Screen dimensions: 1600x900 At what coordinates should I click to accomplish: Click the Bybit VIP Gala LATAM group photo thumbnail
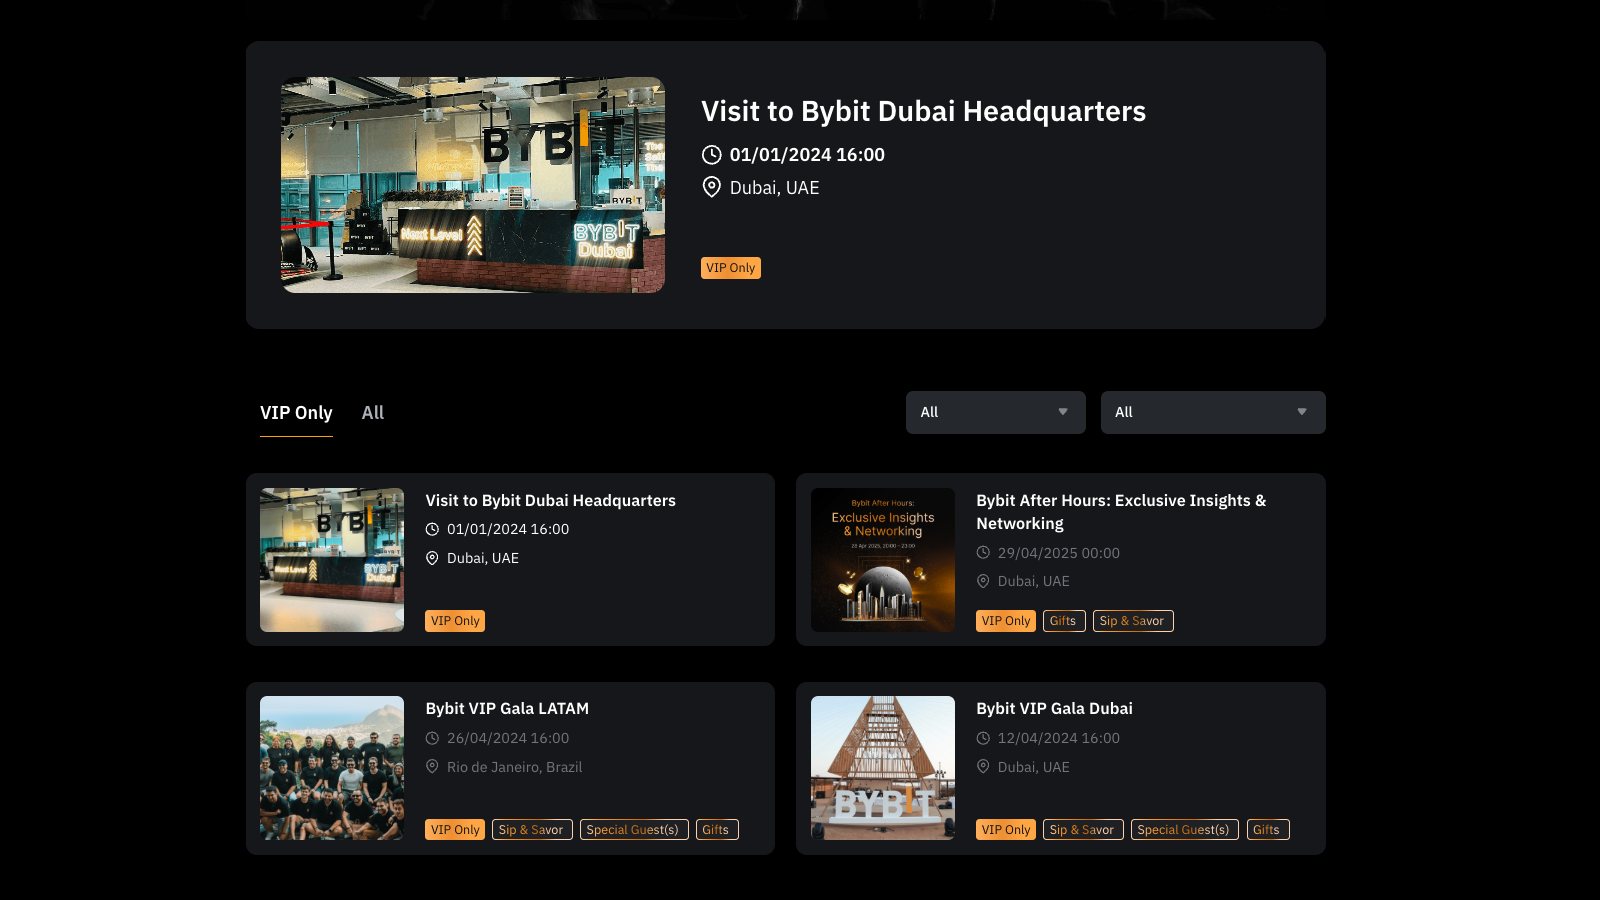tap(331, 768)
